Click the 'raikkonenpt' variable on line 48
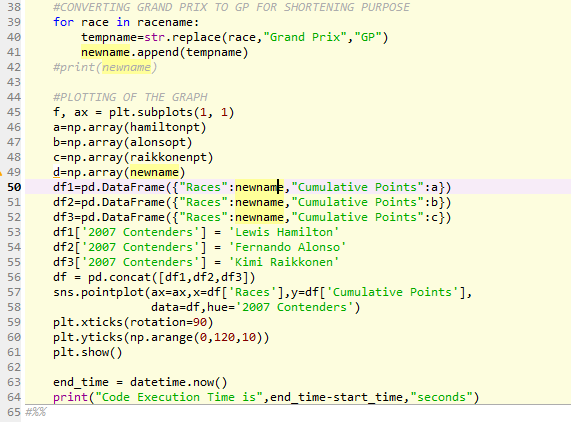 coord(168,157)
